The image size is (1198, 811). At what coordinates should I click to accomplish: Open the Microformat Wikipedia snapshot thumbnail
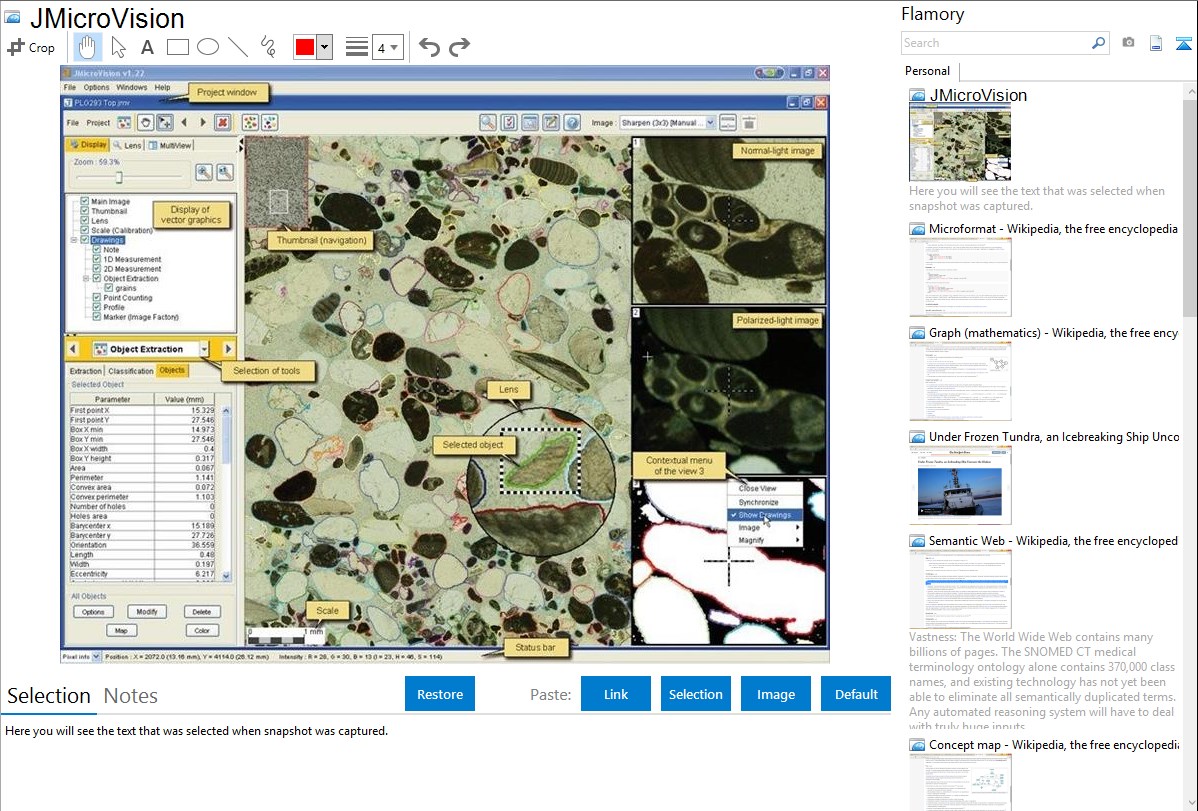[960, 277]
